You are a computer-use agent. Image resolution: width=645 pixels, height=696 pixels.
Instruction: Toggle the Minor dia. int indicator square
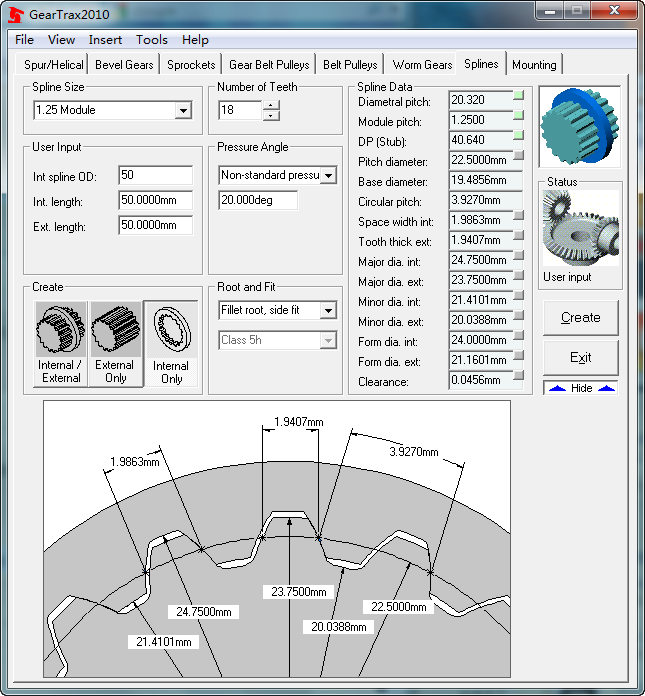518,295
